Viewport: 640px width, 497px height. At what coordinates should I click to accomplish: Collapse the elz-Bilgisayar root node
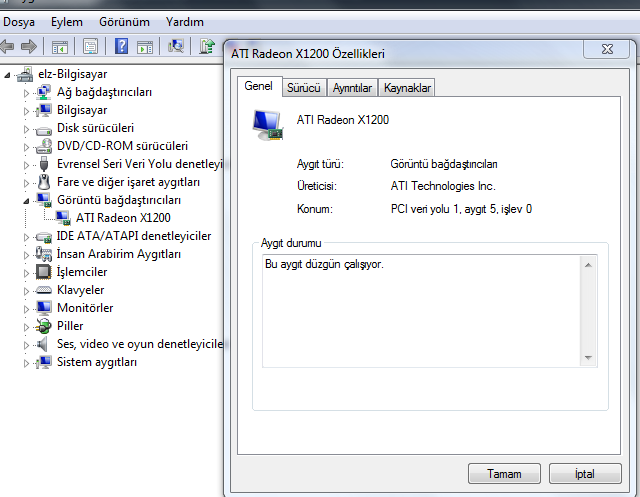point(7,75)
